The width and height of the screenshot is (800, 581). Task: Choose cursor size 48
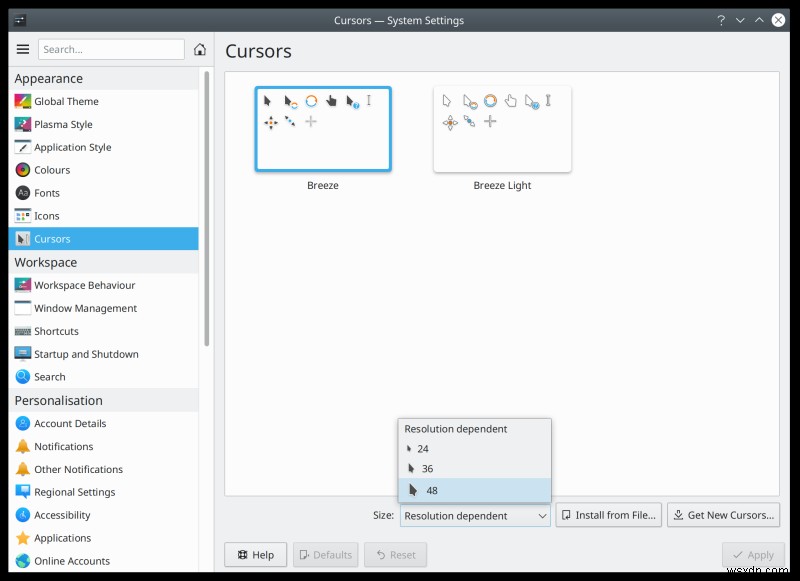click(474, 490)
